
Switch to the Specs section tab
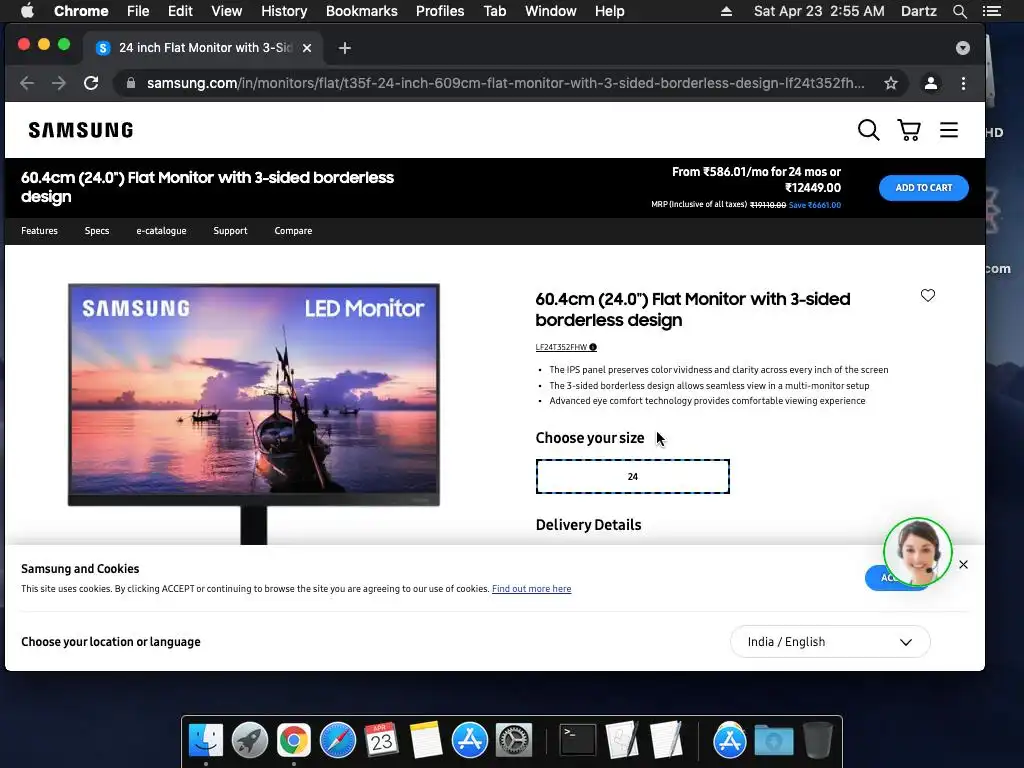[x=97, y=231]
